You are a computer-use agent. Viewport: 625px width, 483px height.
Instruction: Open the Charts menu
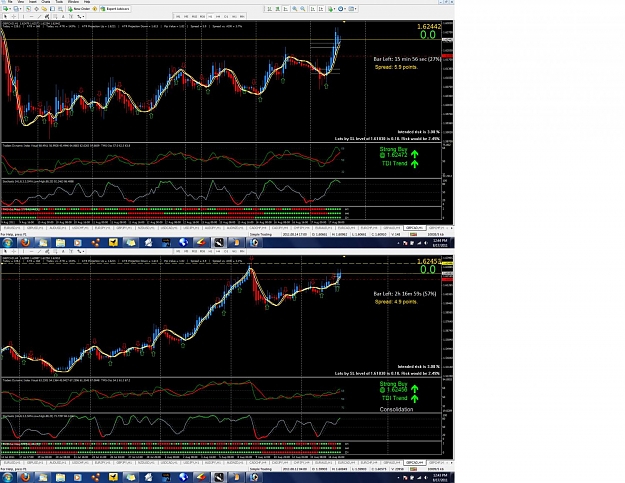pos(46,2)
